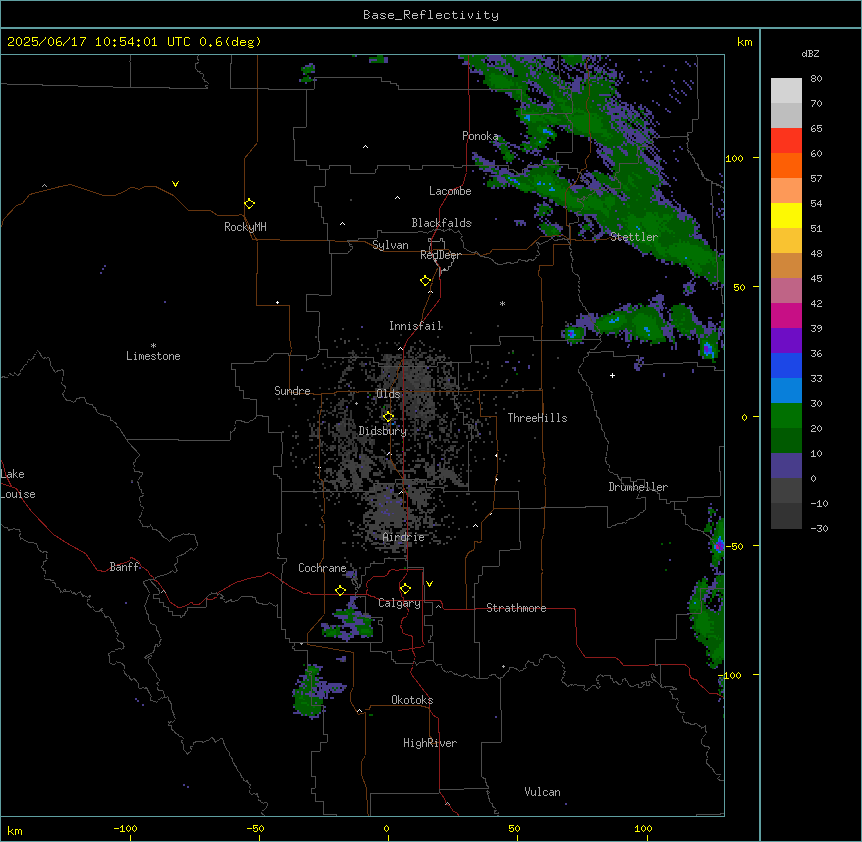Select the ThreeHills label
The width and height of the screenshot is (862, 842).
click(x=537, y=418)
